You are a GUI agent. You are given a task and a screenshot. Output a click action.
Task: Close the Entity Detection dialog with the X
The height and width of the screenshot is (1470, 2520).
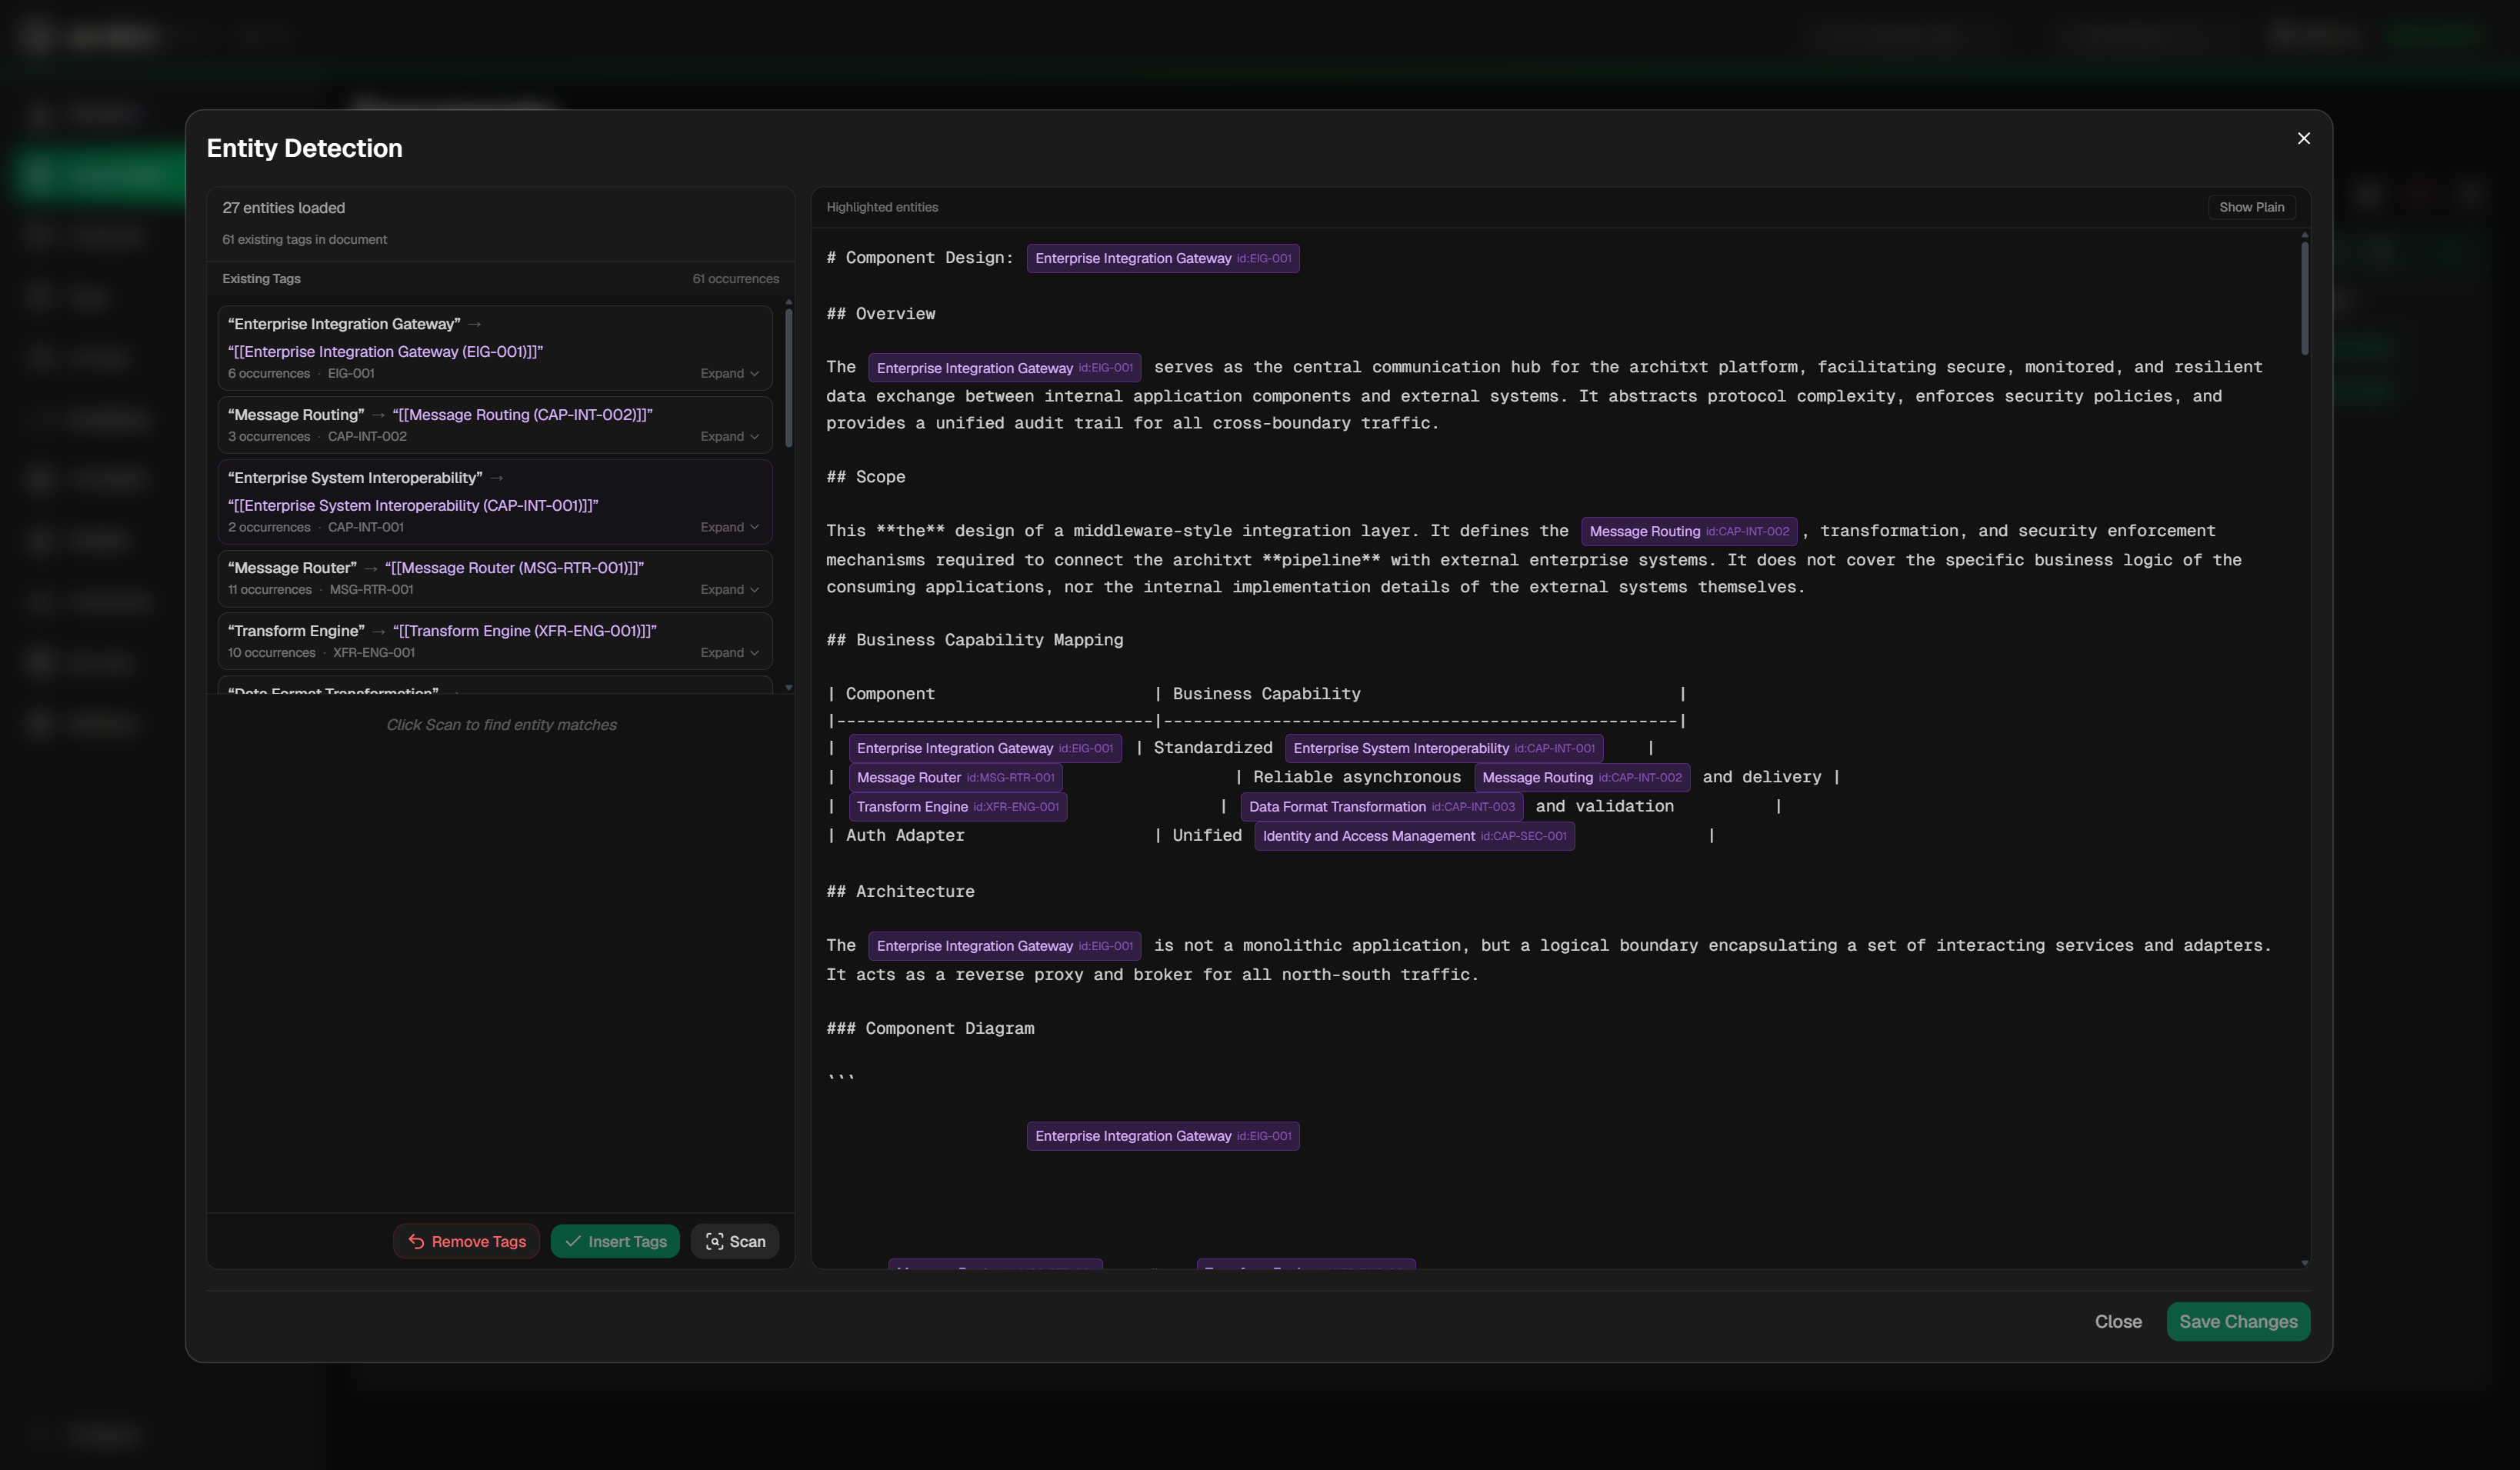[2303, 138]
